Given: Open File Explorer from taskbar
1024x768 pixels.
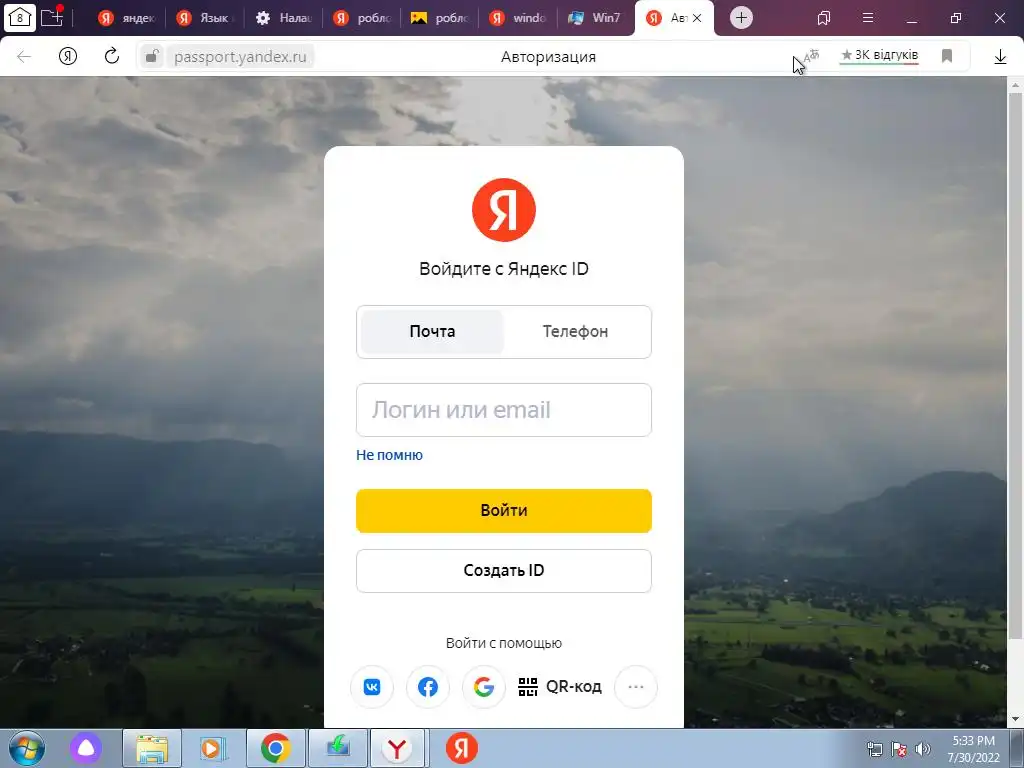Looking at the screenshot, I should click(x=152, y=749).
